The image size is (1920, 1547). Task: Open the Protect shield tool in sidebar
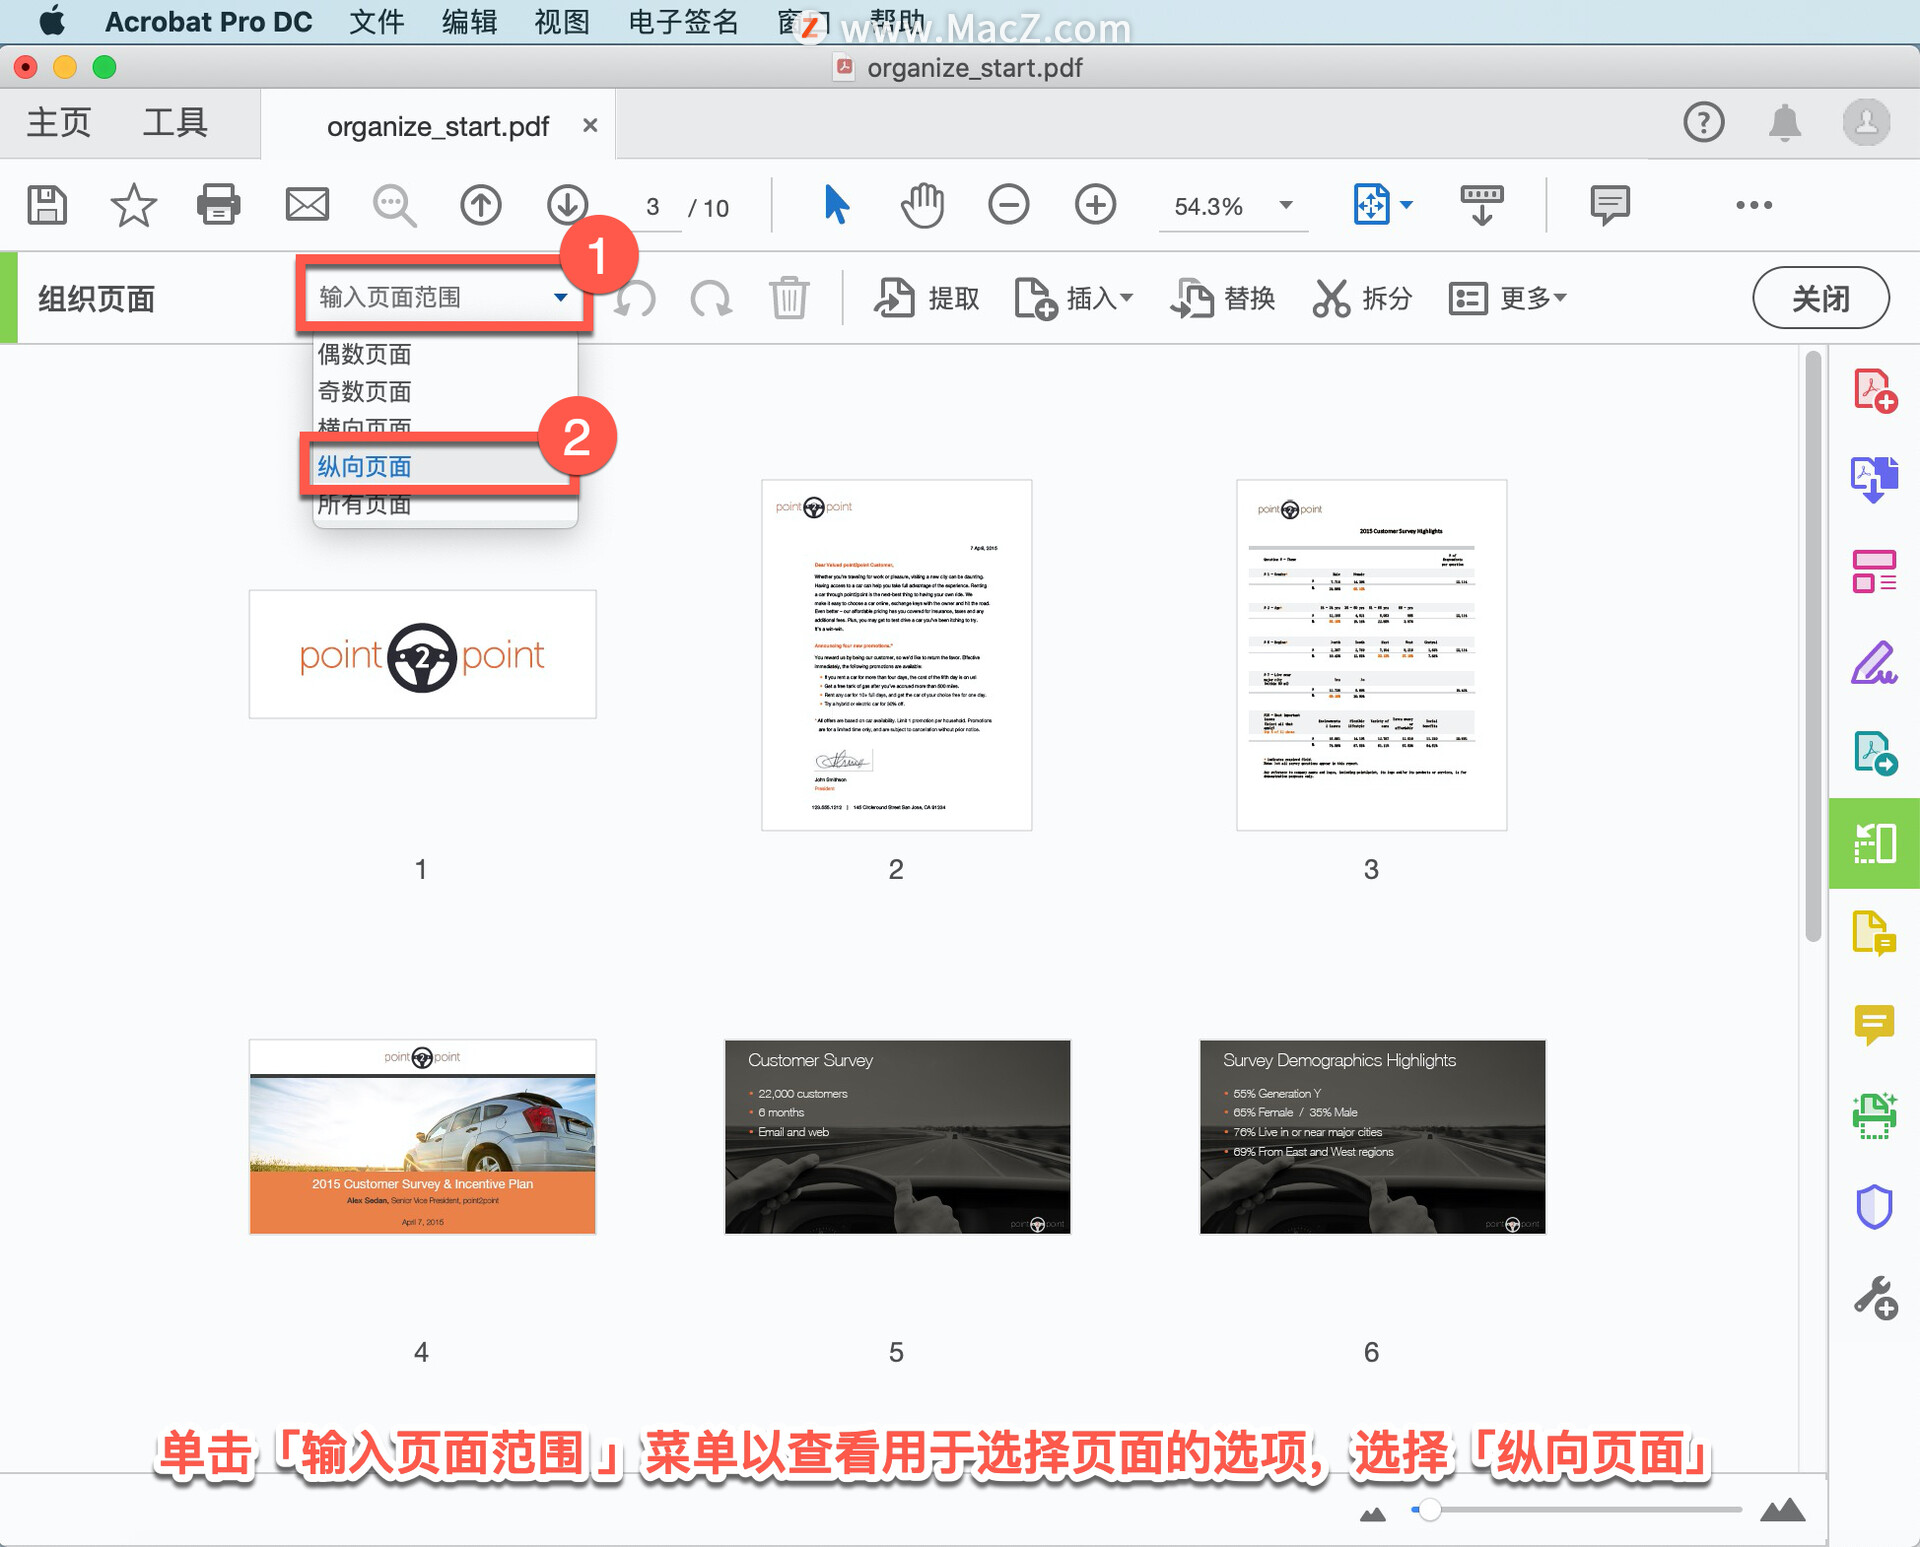[x=1874, y=1206]
